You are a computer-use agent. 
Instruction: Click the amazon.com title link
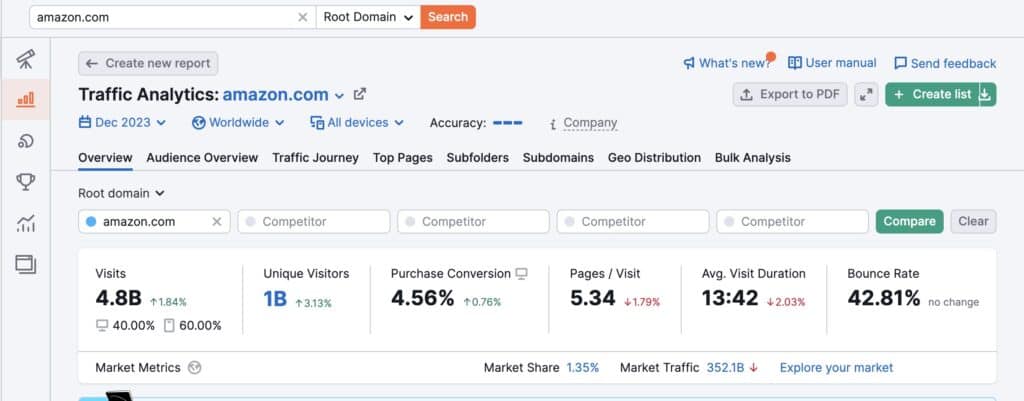click(x=276, y=95)
